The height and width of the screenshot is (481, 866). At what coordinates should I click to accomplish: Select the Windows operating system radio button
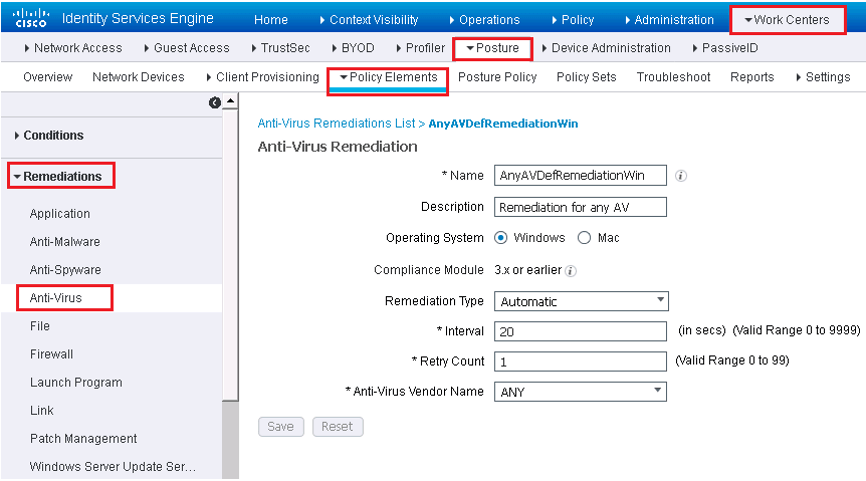tap(500, 238)
